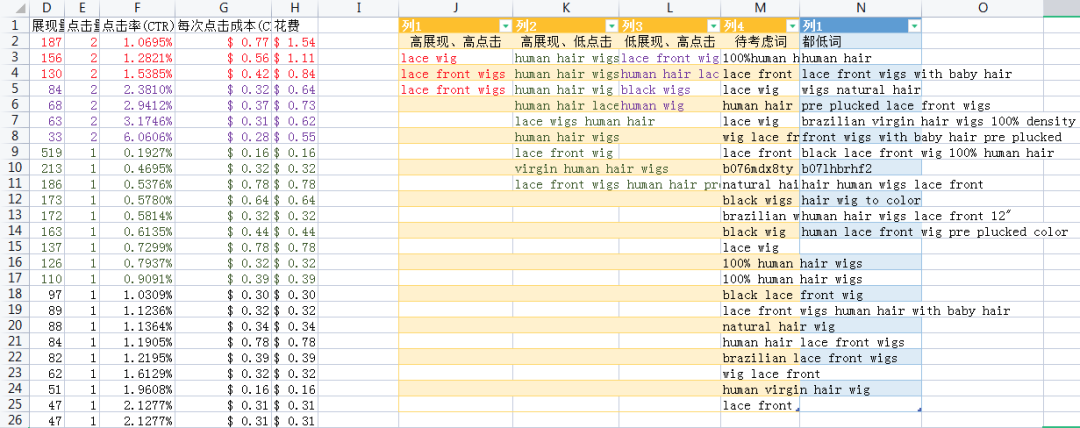Select row 26 header

15,420
